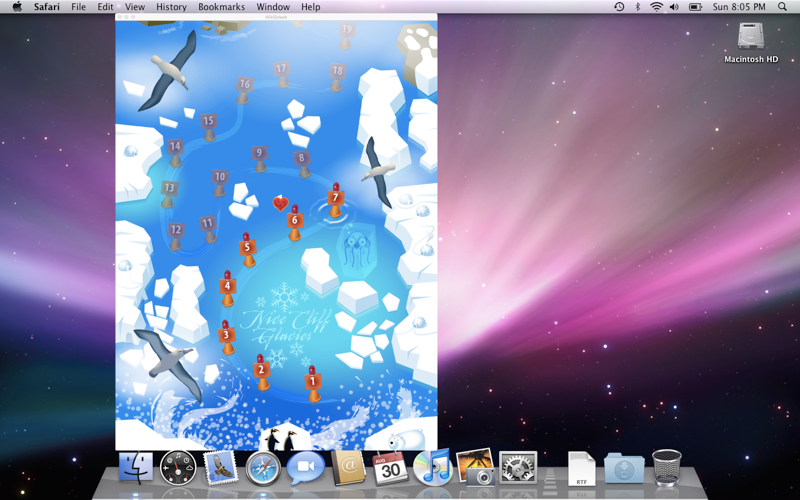Click locked level 12 marker
The height and width of the screenshot is (500, 800).
176,236
